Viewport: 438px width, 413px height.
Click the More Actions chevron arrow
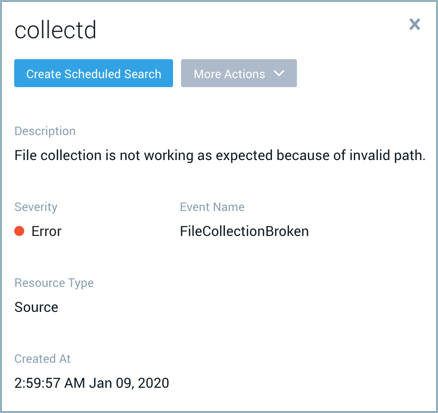[x=279, y=73]
